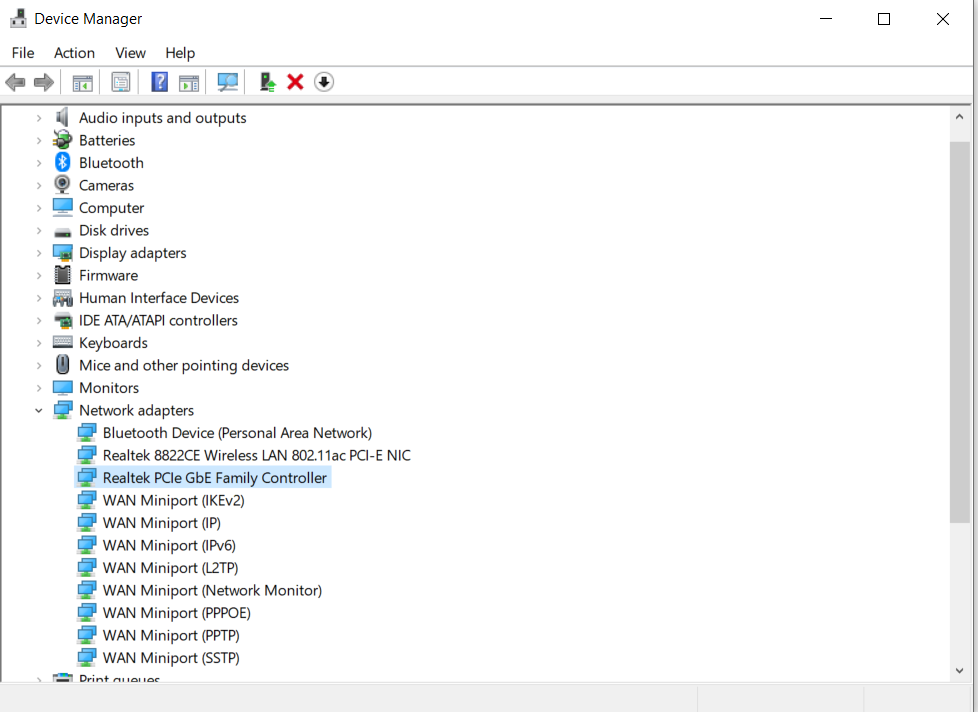Screen dimensions: 978x712
Task: Select Realtek 8822CE Wireless LAN 802.11ac NIC
Action: [256, 455]
